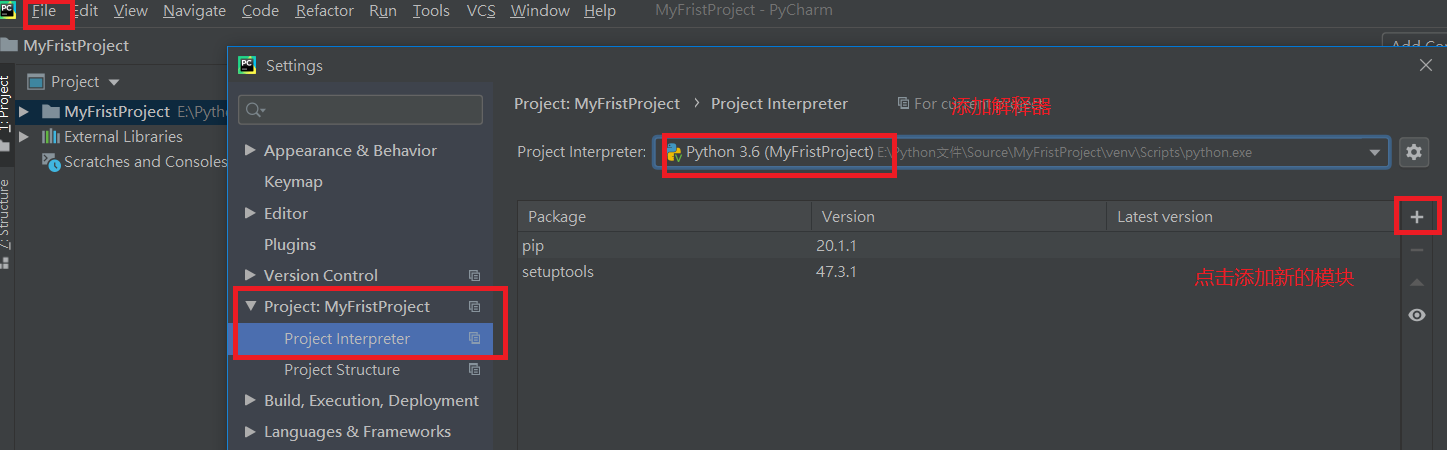The height and width of the screenshot is (450, 1447).
Task: Click the External Libraries icon
Action: [50, 137]
